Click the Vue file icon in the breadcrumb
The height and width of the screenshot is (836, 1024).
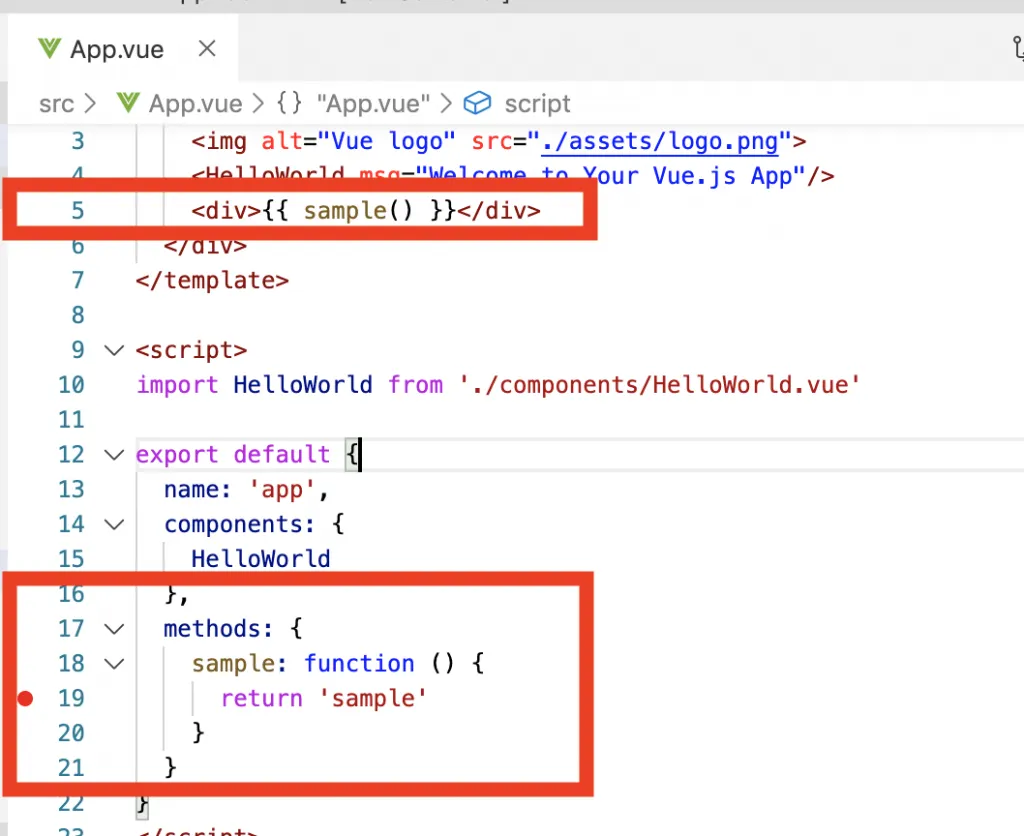pyautogui.click(x=127, y=104)
